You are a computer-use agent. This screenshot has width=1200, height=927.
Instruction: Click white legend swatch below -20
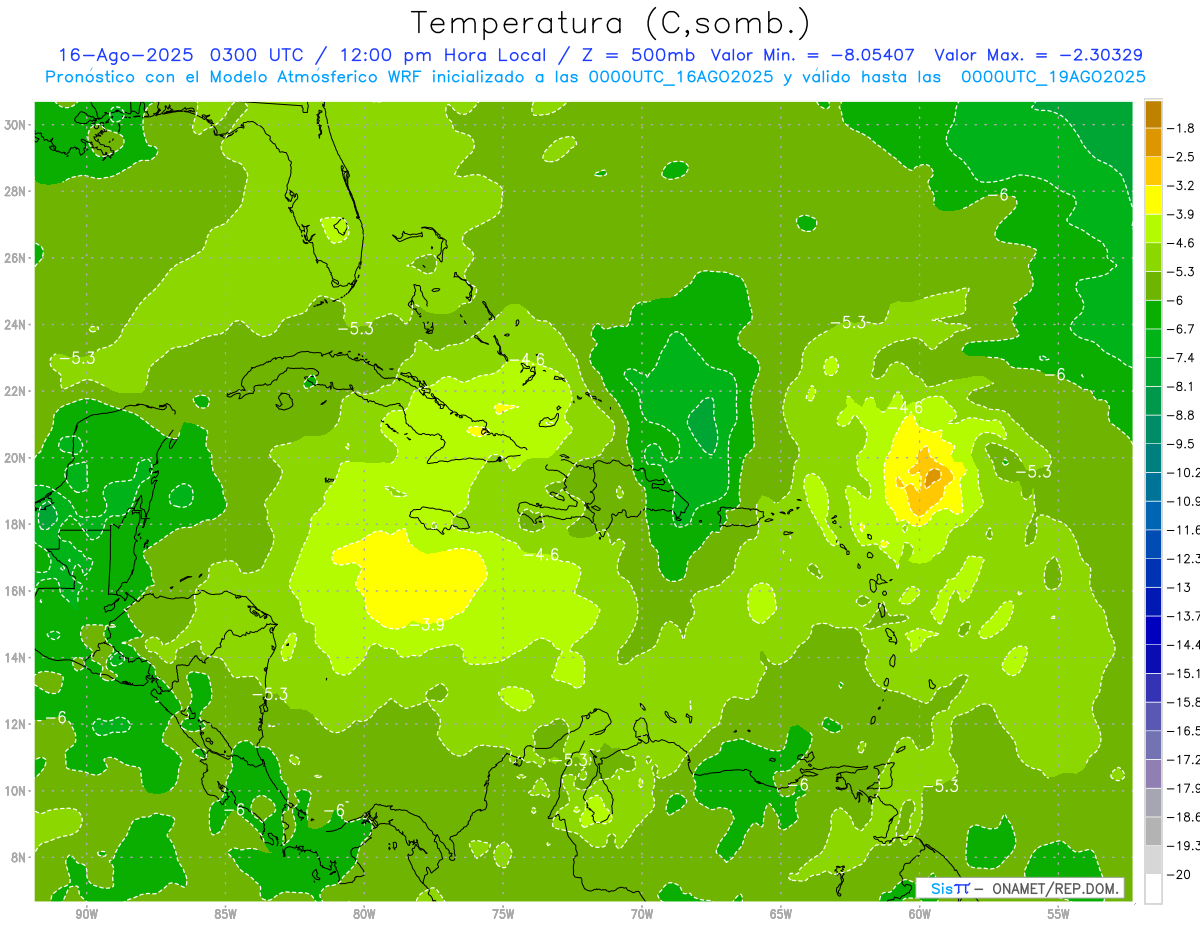tap(1153, 889)
